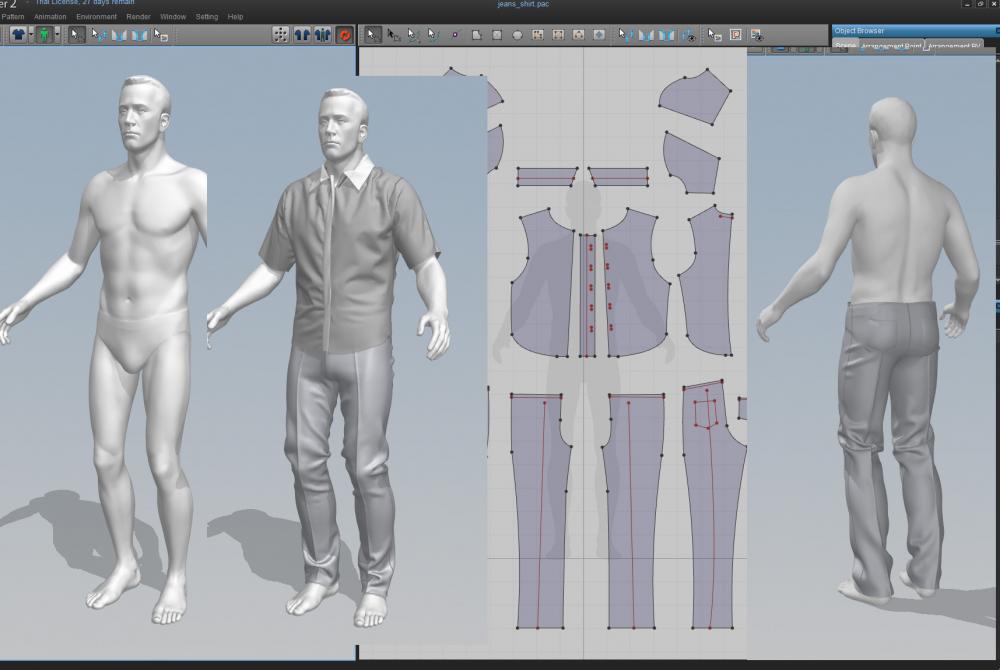Click the reset 3D arrangement shirt icon

(302, 34)
